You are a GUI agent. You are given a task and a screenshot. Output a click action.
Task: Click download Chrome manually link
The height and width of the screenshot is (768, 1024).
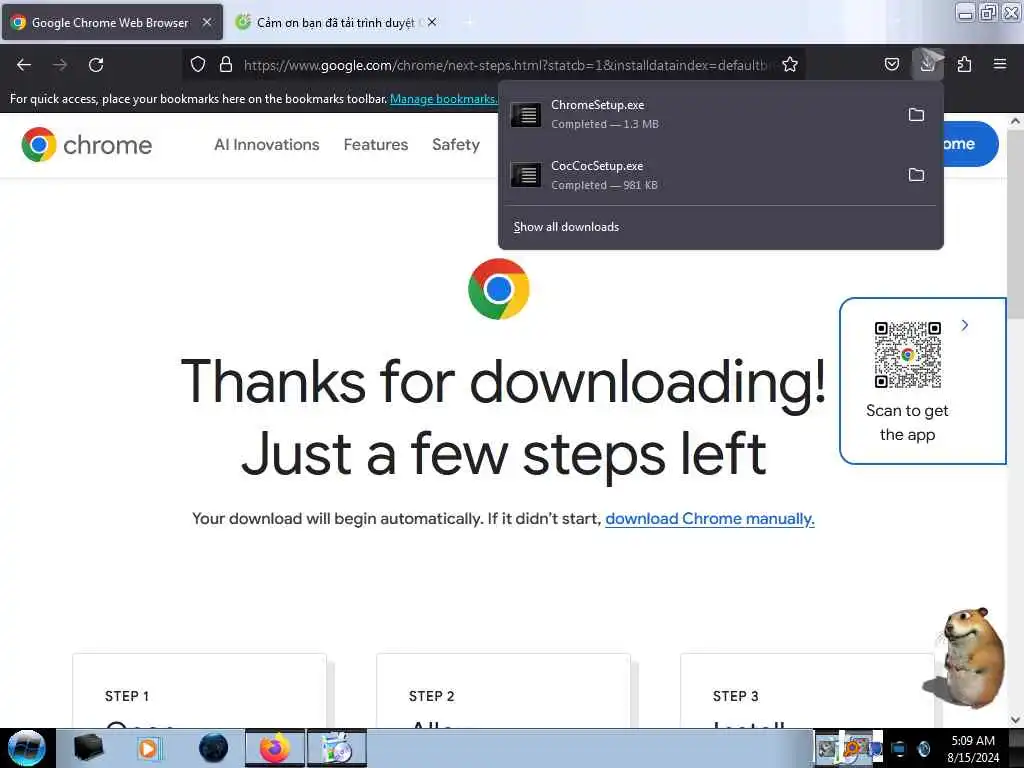point(710,519)
